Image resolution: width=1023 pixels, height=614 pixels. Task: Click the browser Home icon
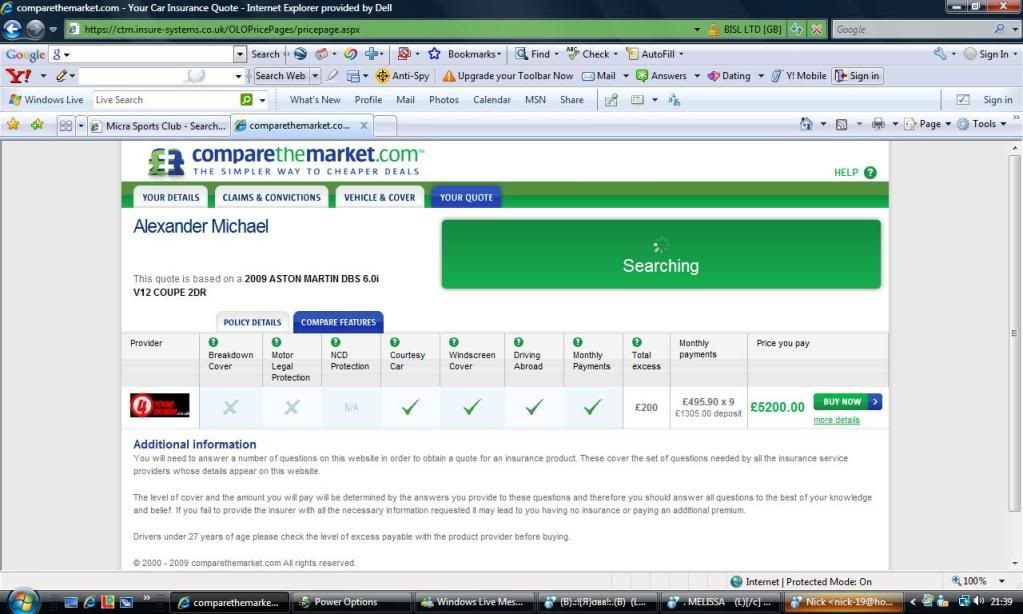point(807,124)
